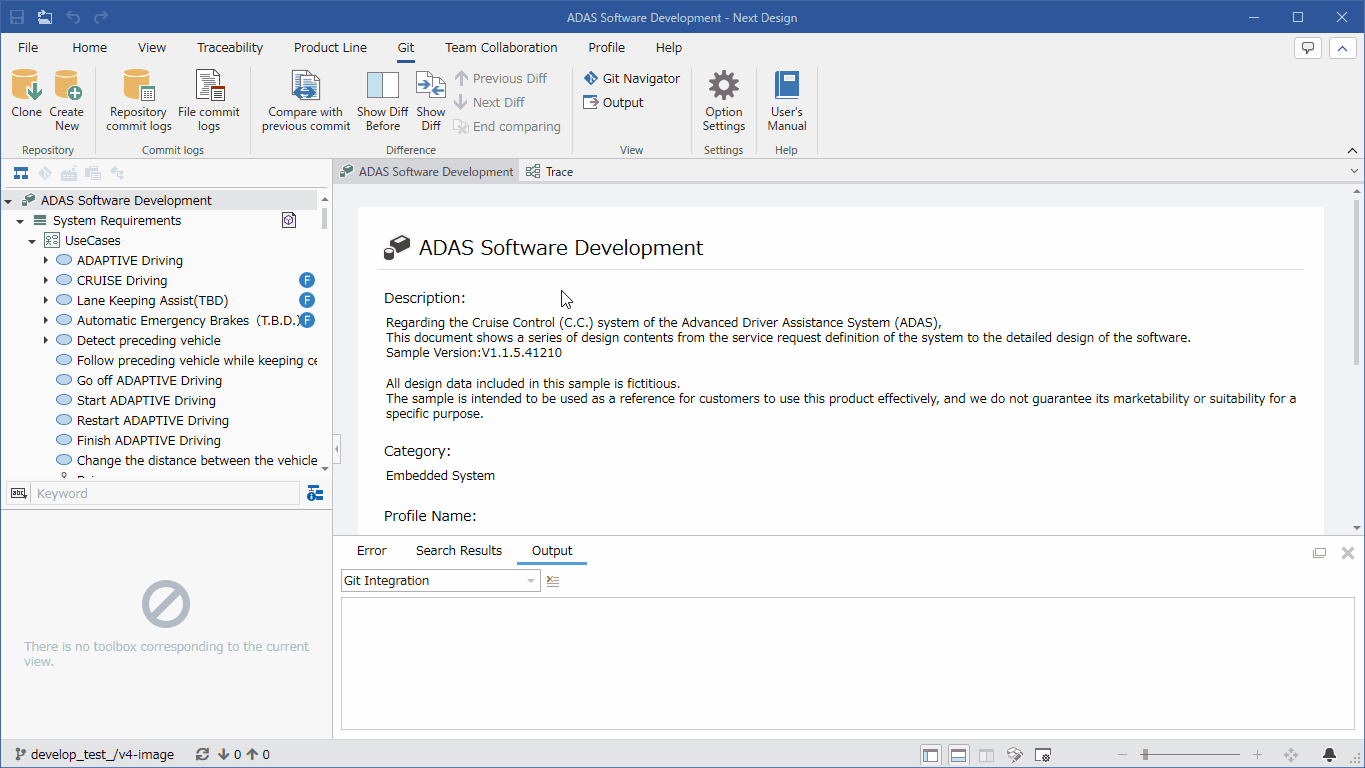Screen dimensions: 1365x768
Task: Maximize the Output pane
Action: pyautogui.click(x=1319, y=553)
